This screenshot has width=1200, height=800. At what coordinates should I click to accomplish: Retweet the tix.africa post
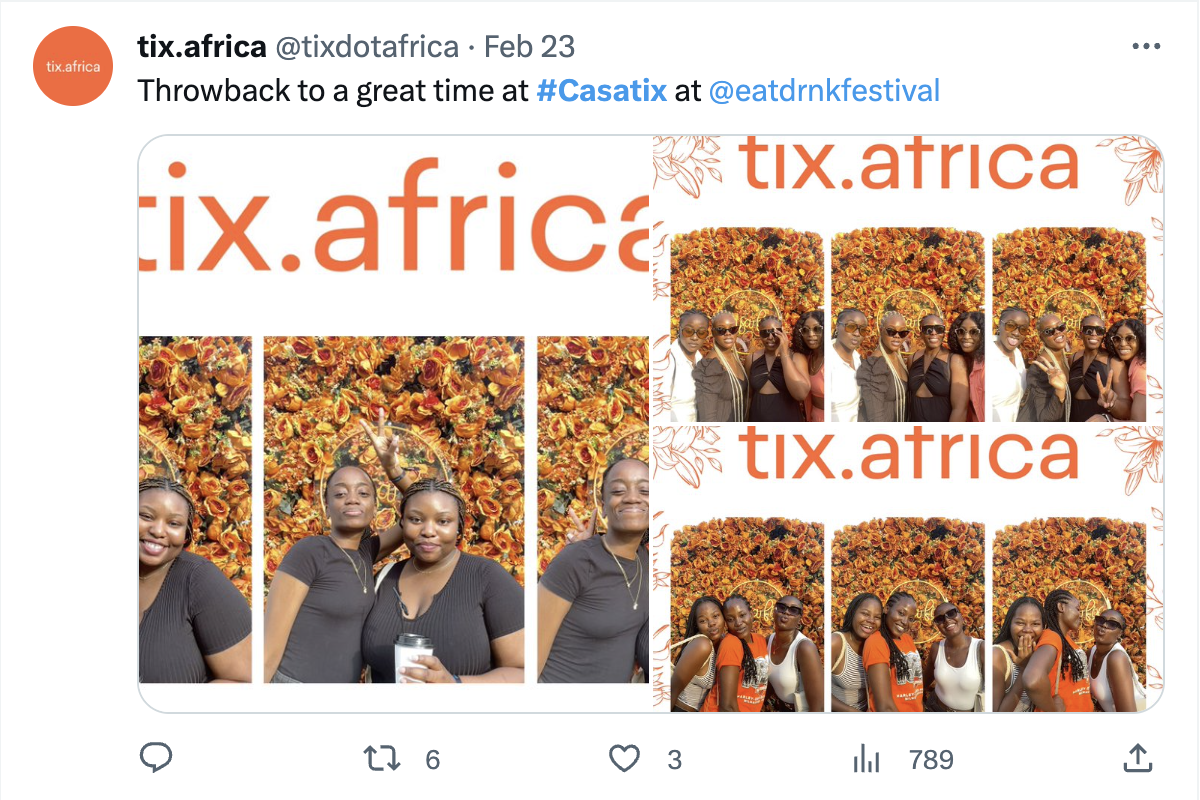coord(381,759)
